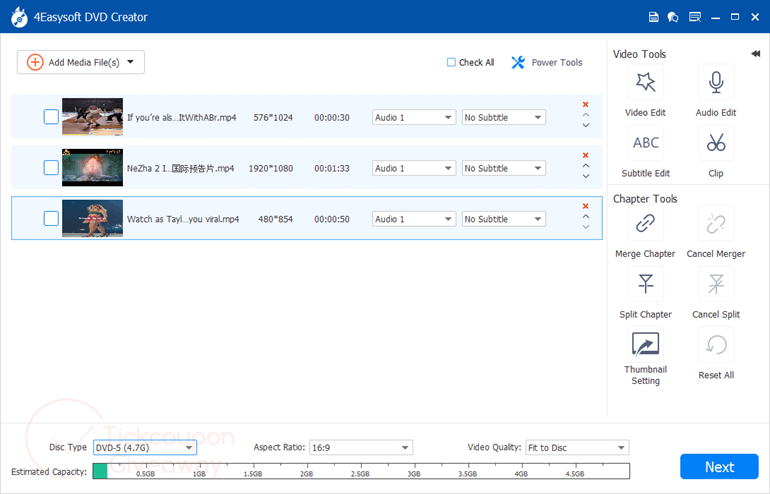Move Watch as Tayl file up with arrow
Image resolution: width=770 pixels, height=494 pixels.
coord(586,217)
